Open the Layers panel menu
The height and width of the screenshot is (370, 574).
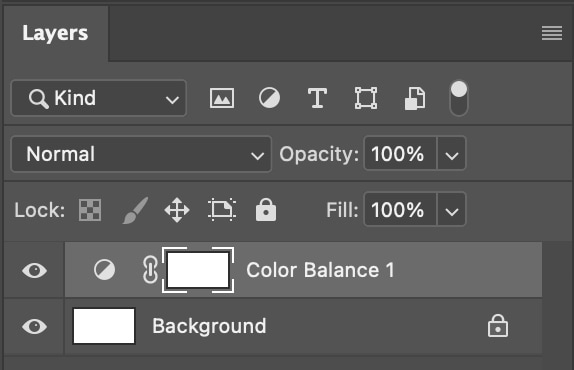(x=552, y=33)
